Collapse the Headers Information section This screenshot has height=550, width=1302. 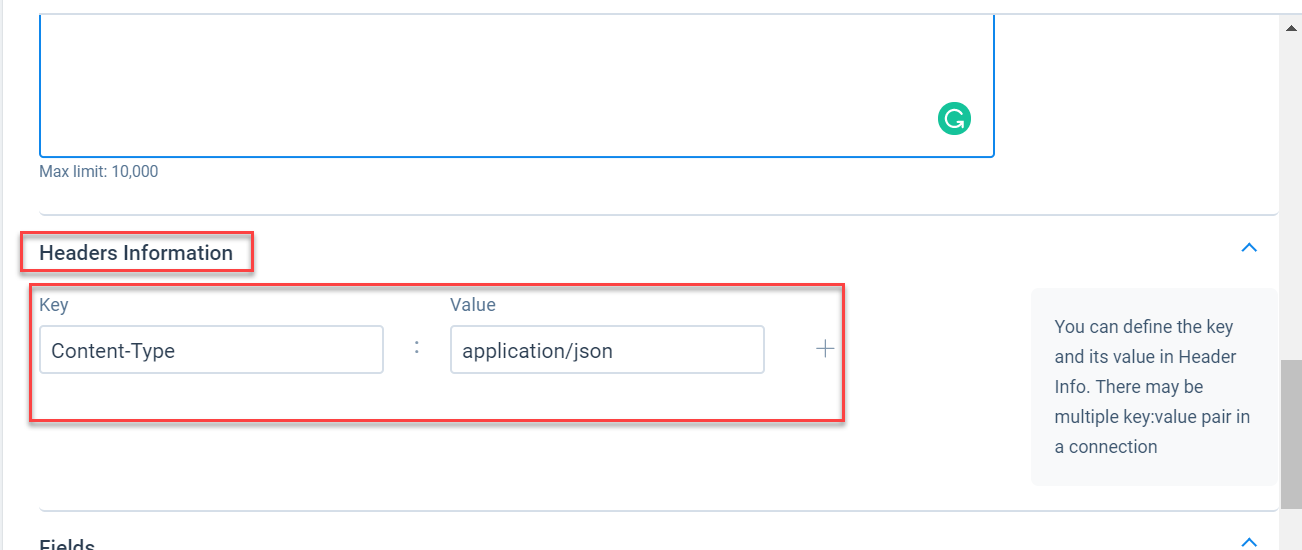tap(1249, 247)
